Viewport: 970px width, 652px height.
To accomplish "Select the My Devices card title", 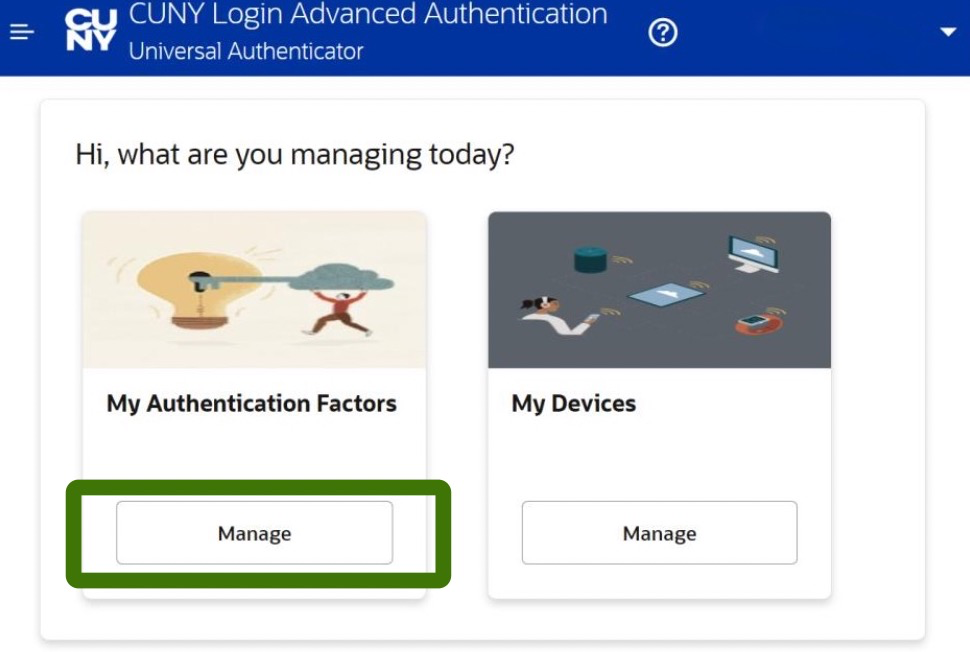I will (x=573, y=403).
